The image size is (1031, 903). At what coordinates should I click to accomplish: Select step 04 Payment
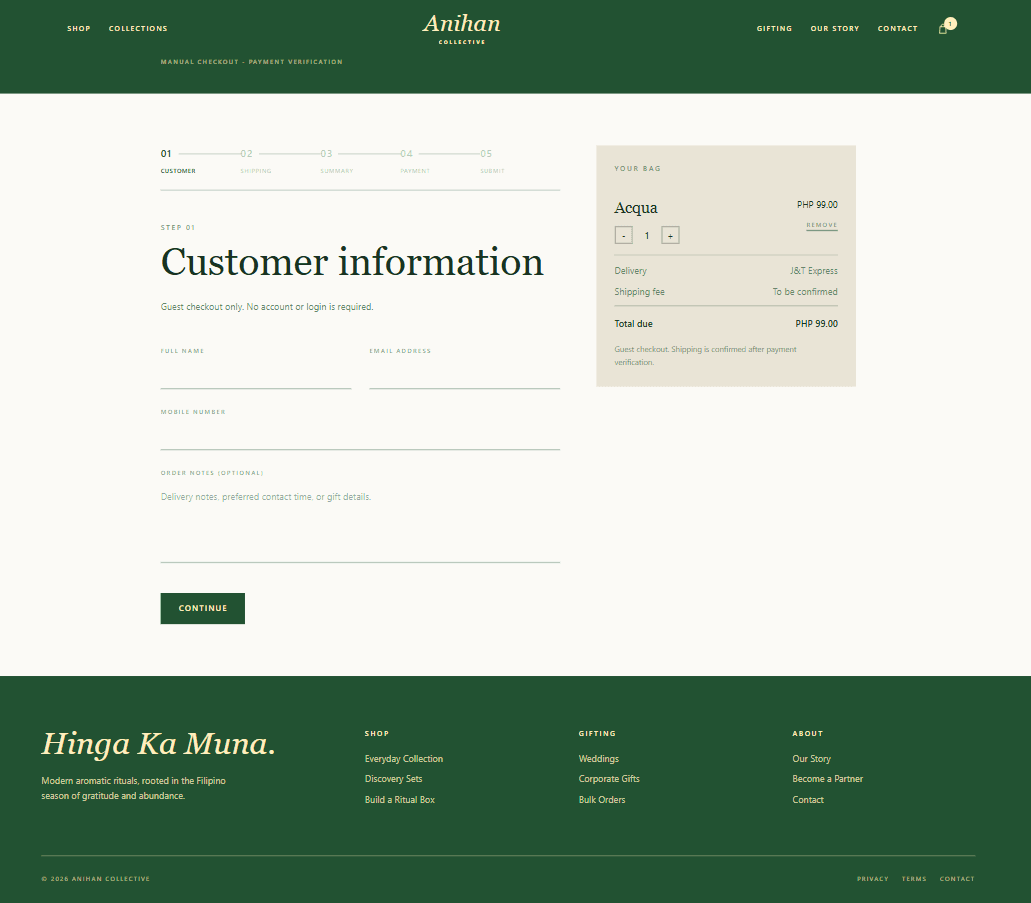click(x=415, y=161)
